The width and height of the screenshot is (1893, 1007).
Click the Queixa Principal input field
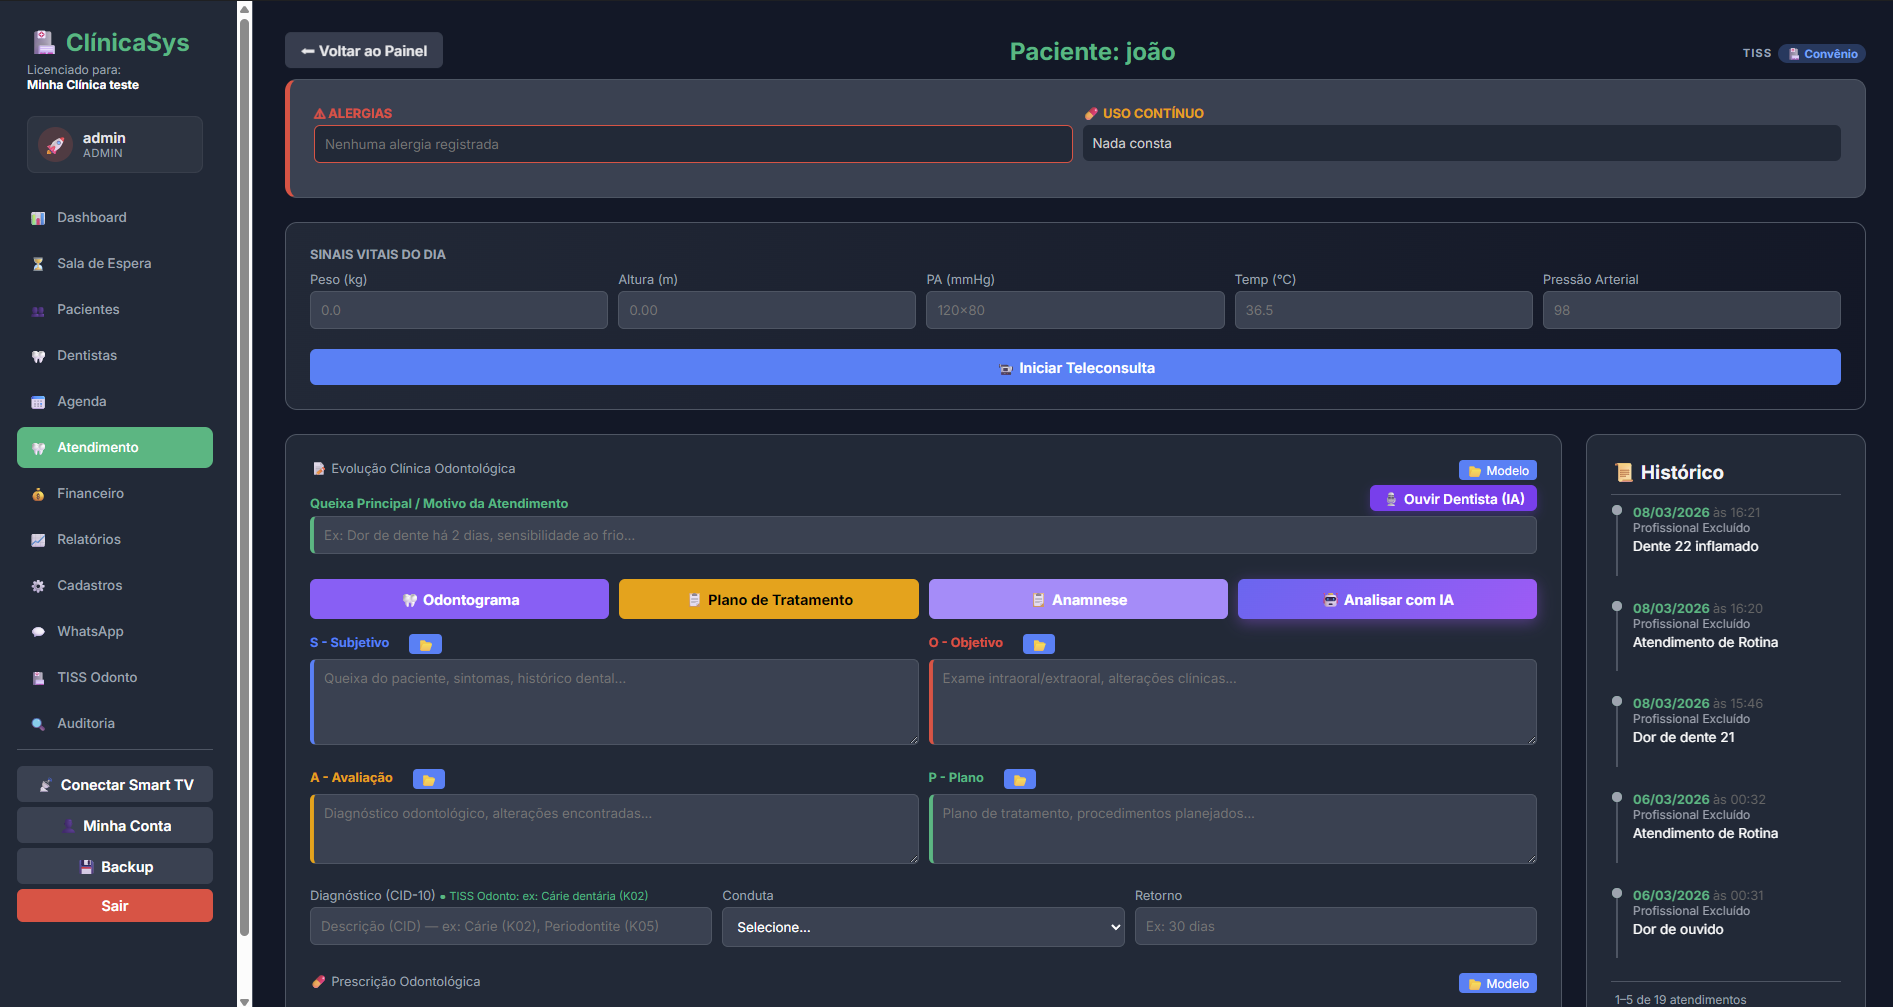click(923, 536)
